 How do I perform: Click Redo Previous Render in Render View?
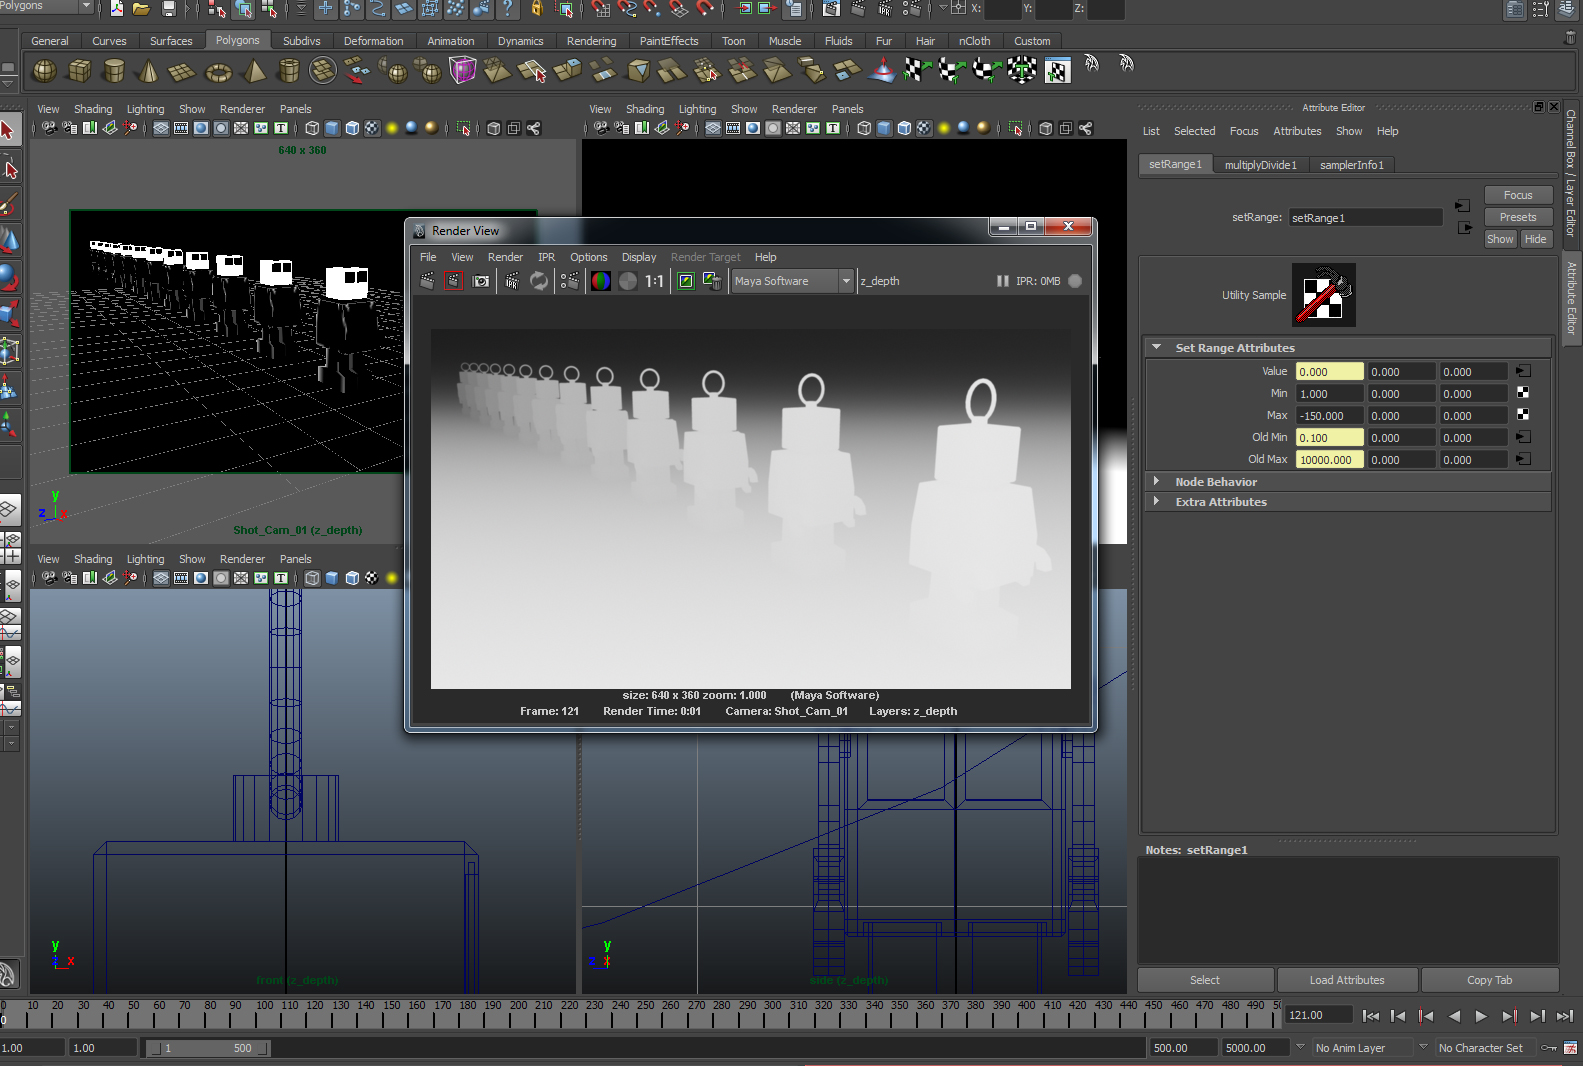[427, 281]
